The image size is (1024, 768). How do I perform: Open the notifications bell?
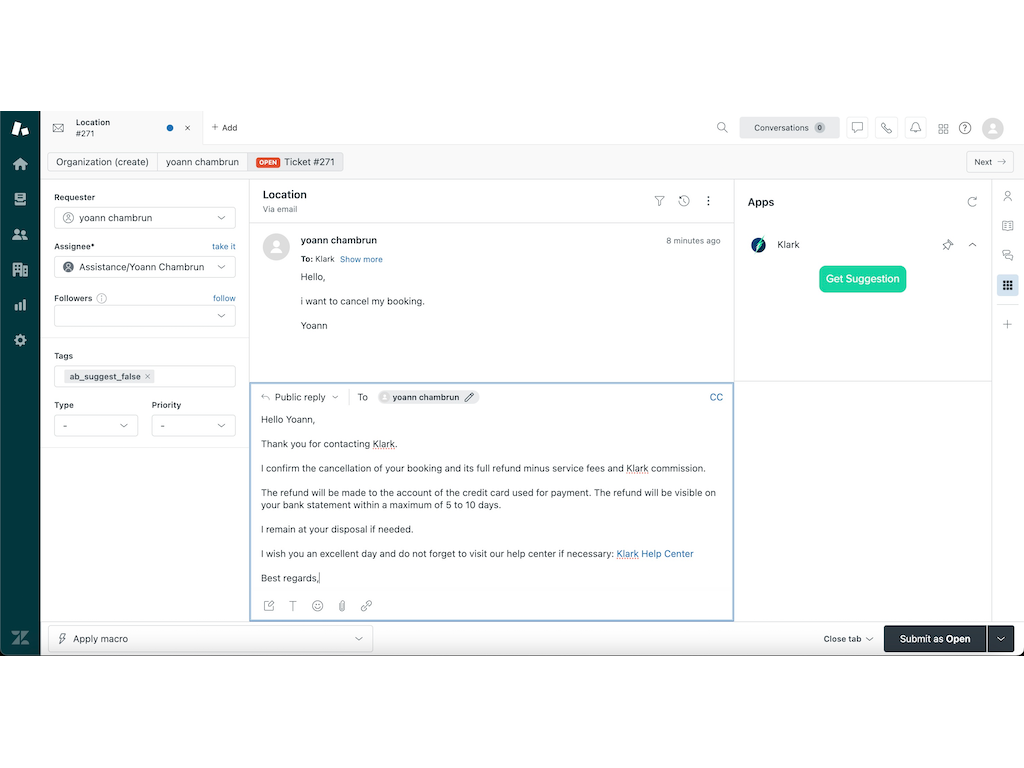tap(915, 128)
